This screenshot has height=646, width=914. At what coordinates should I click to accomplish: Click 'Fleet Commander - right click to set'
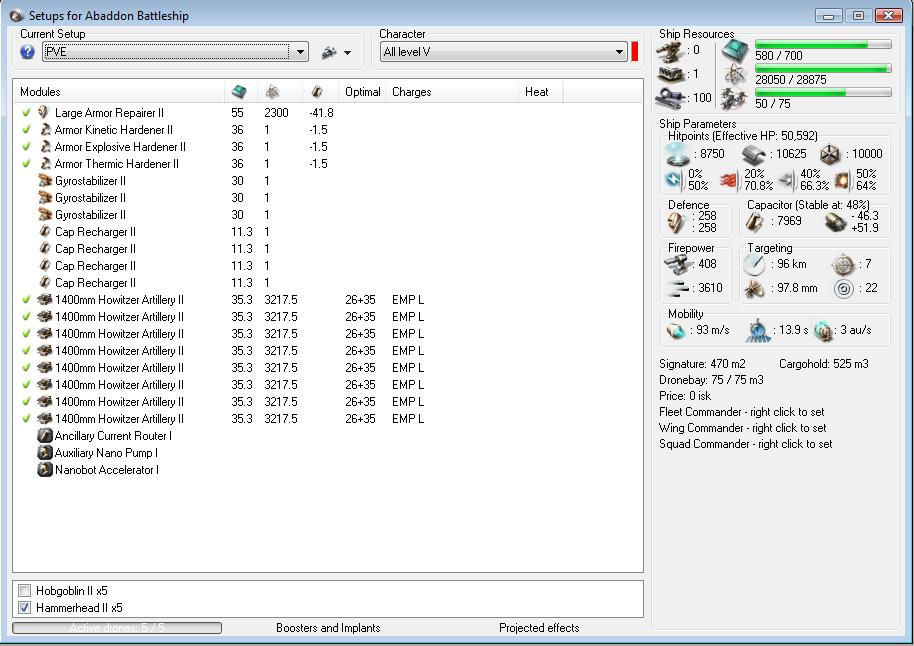coord(741,412)
